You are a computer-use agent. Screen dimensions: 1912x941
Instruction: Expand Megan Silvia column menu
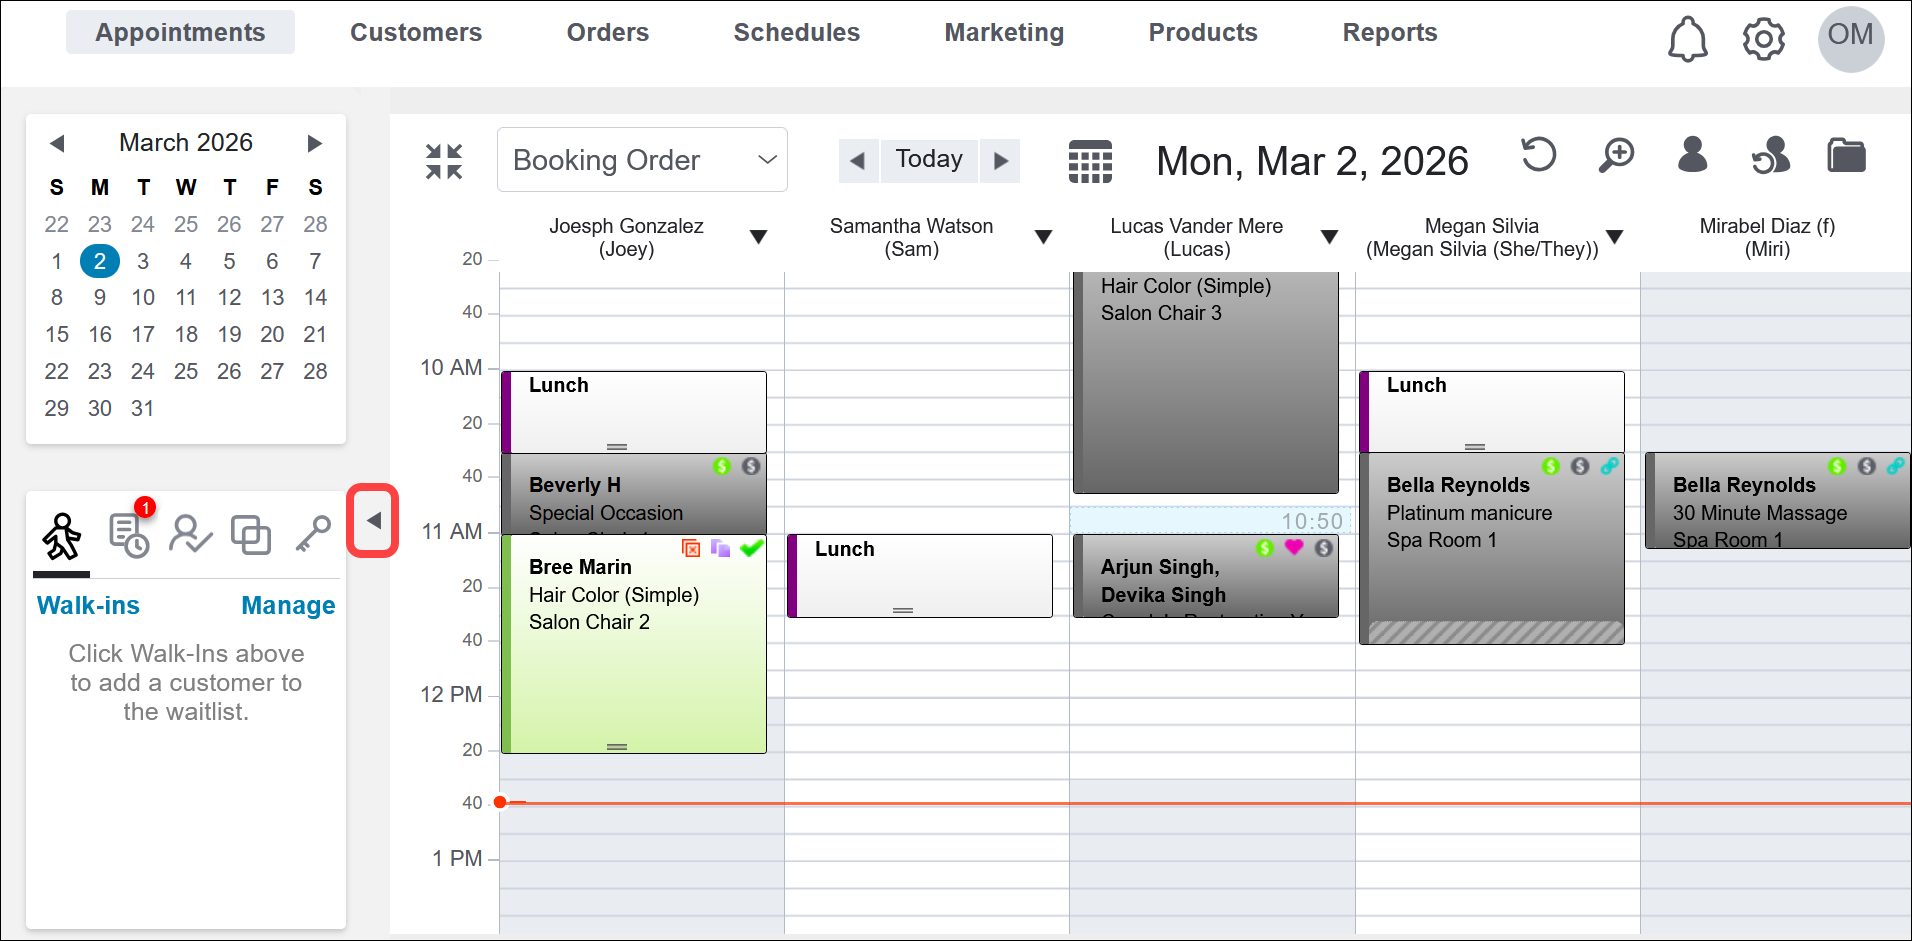pyautogui.click(x=1614, y=237)
